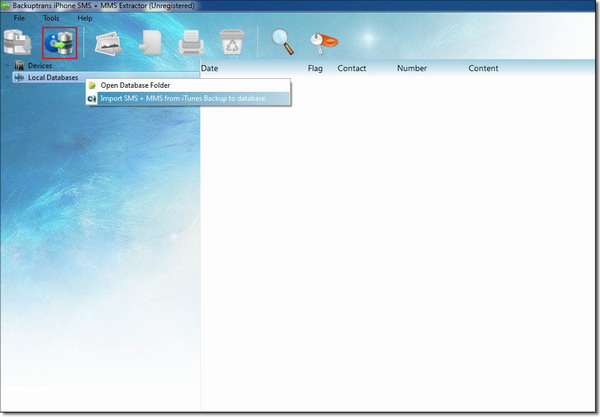Viewport: 600px width, 417px height.
Task: Sort by the Content column header
Action: [483, 68]
